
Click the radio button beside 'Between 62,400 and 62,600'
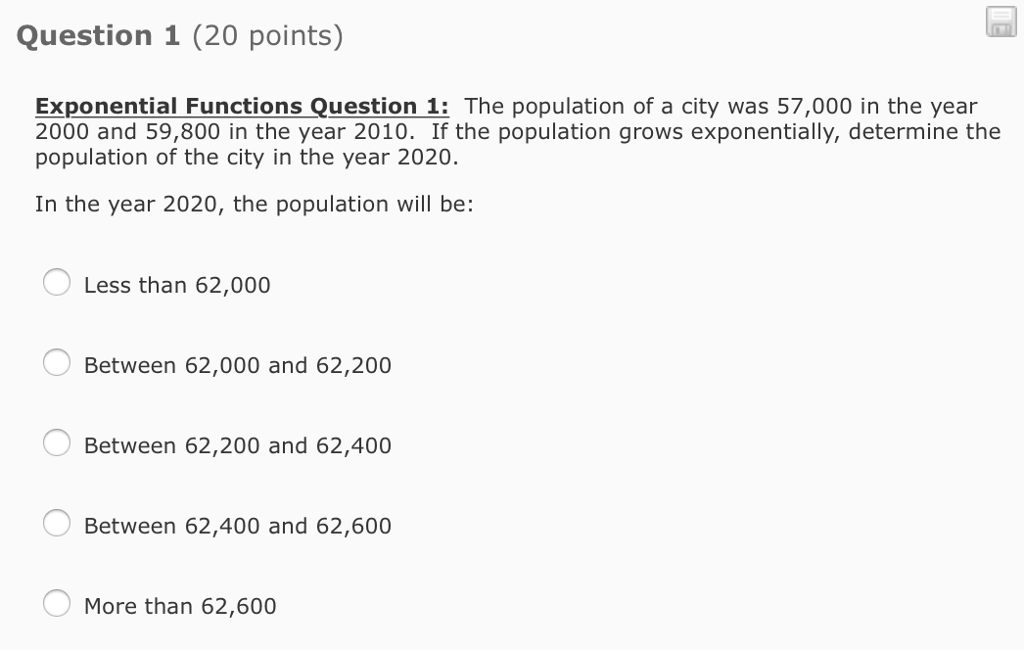coord(57,522)
